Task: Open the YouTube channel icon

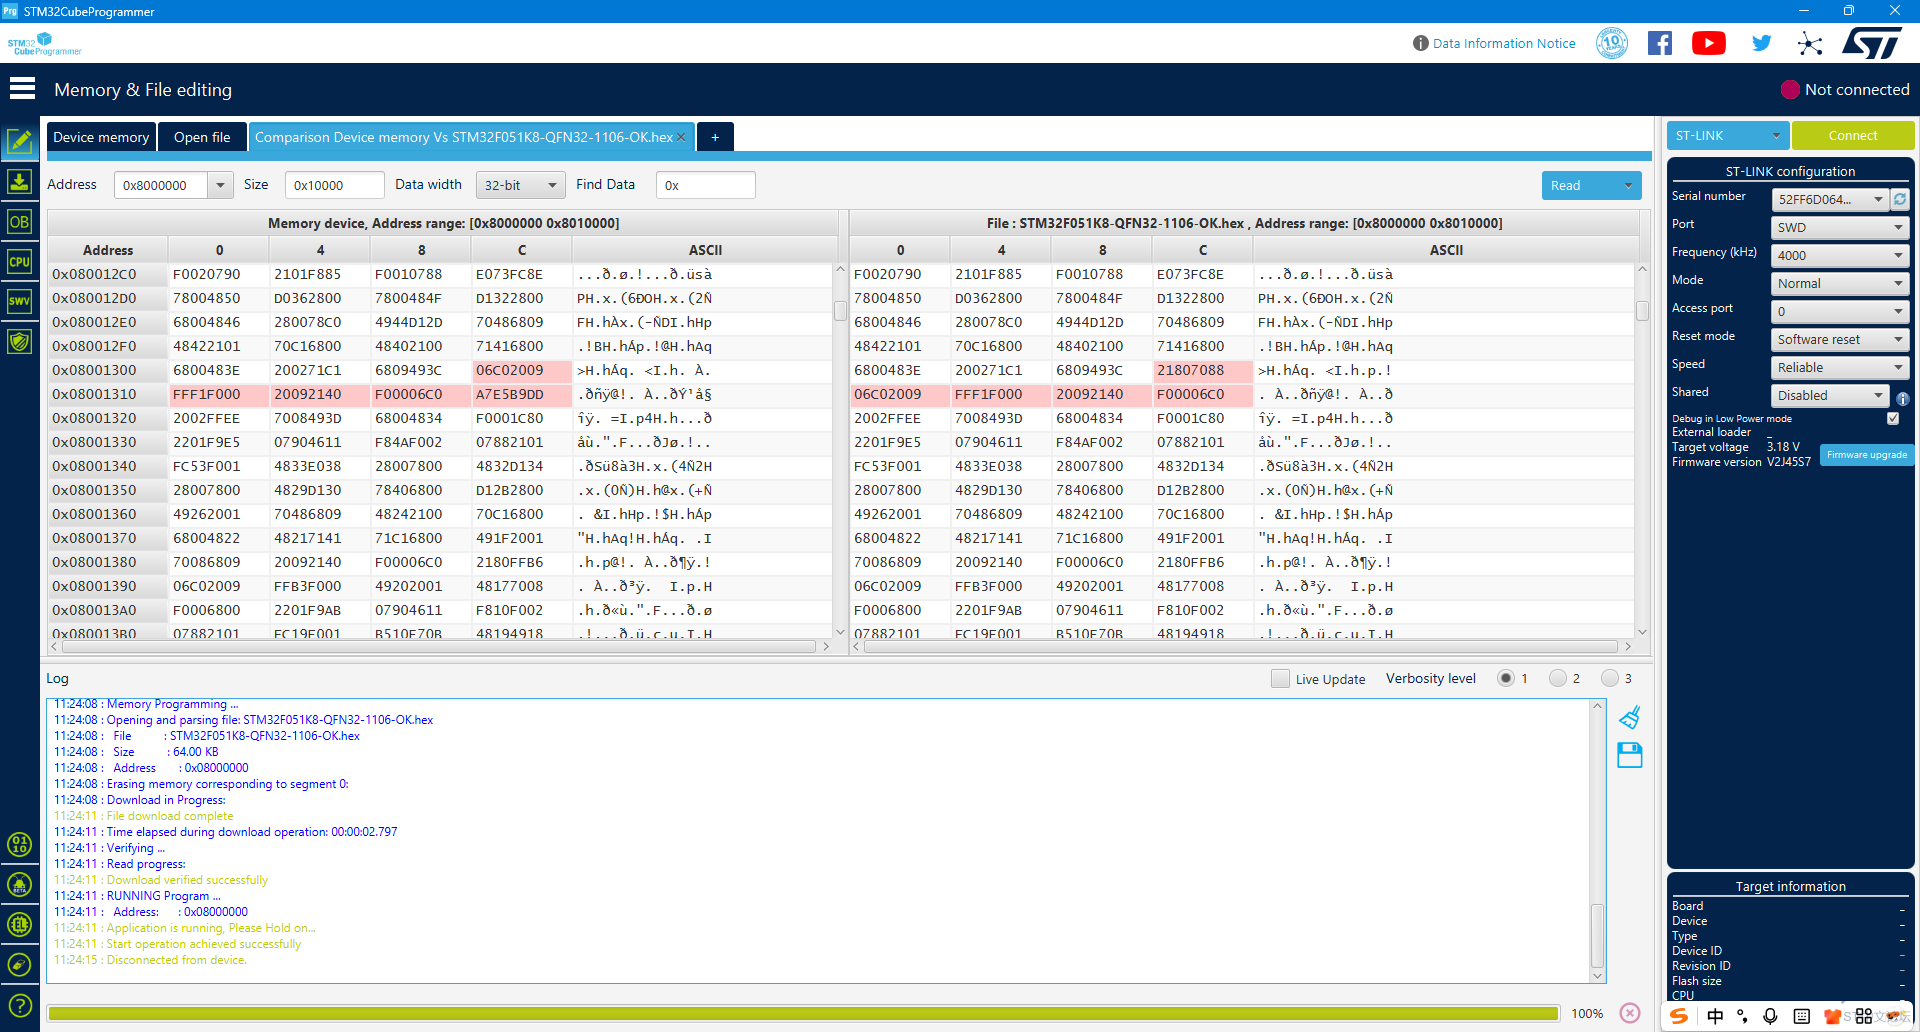Action: tap(1709, 43)
